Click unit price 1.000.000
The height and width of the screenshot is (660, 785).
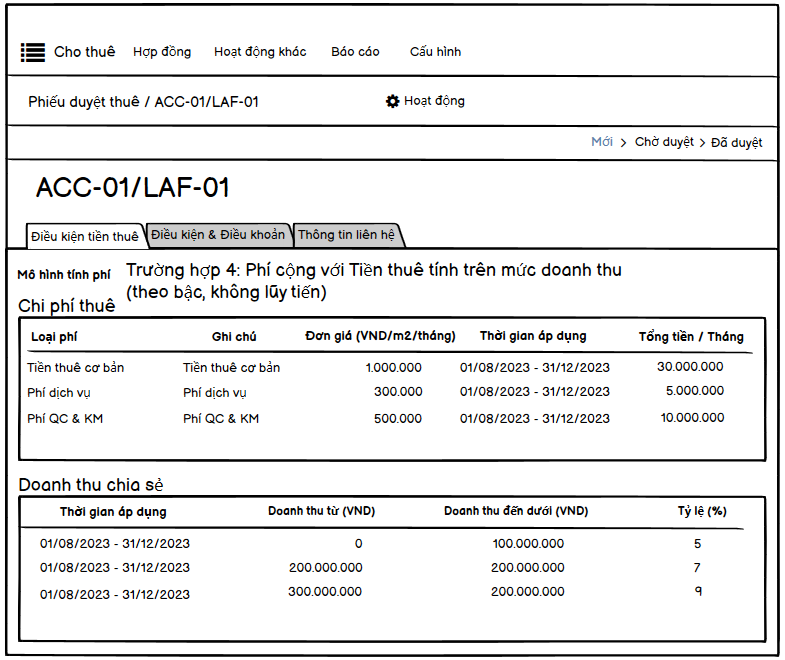pyautogui.click(x=394, y=368)
